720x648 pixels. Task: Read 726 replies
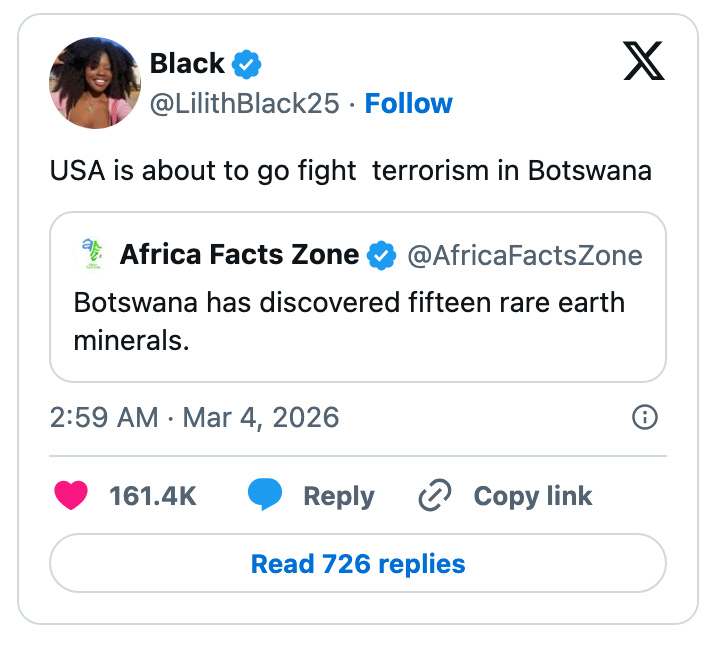357,564
